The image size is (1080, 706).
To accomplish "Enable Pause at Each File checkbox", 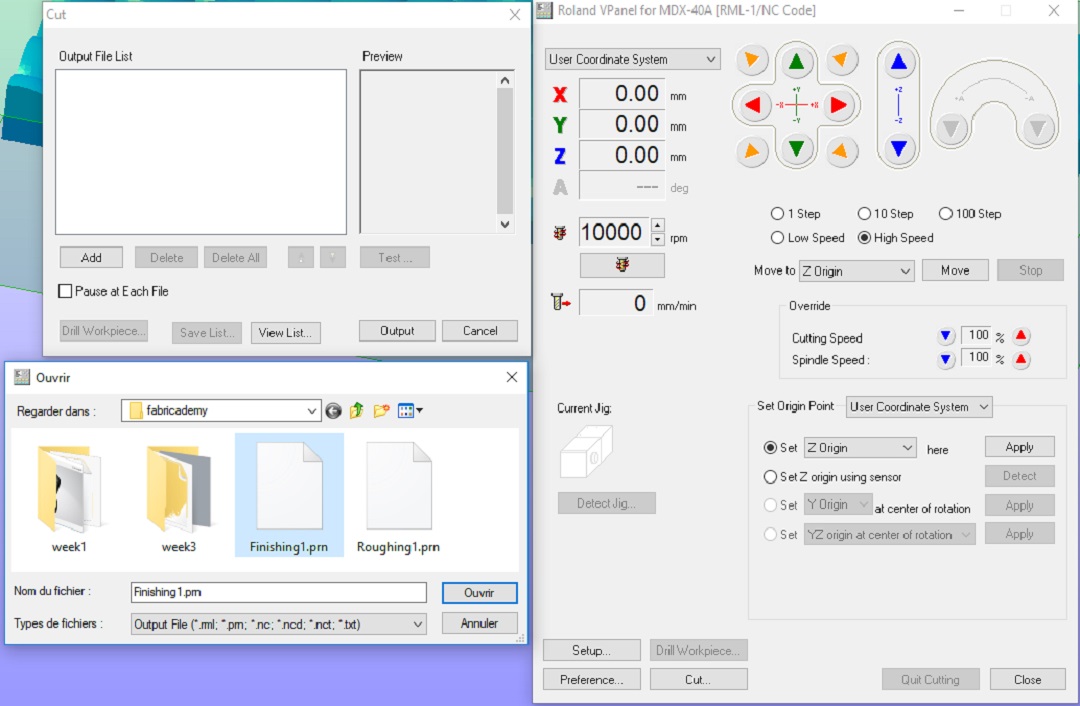I will (65, 291).
